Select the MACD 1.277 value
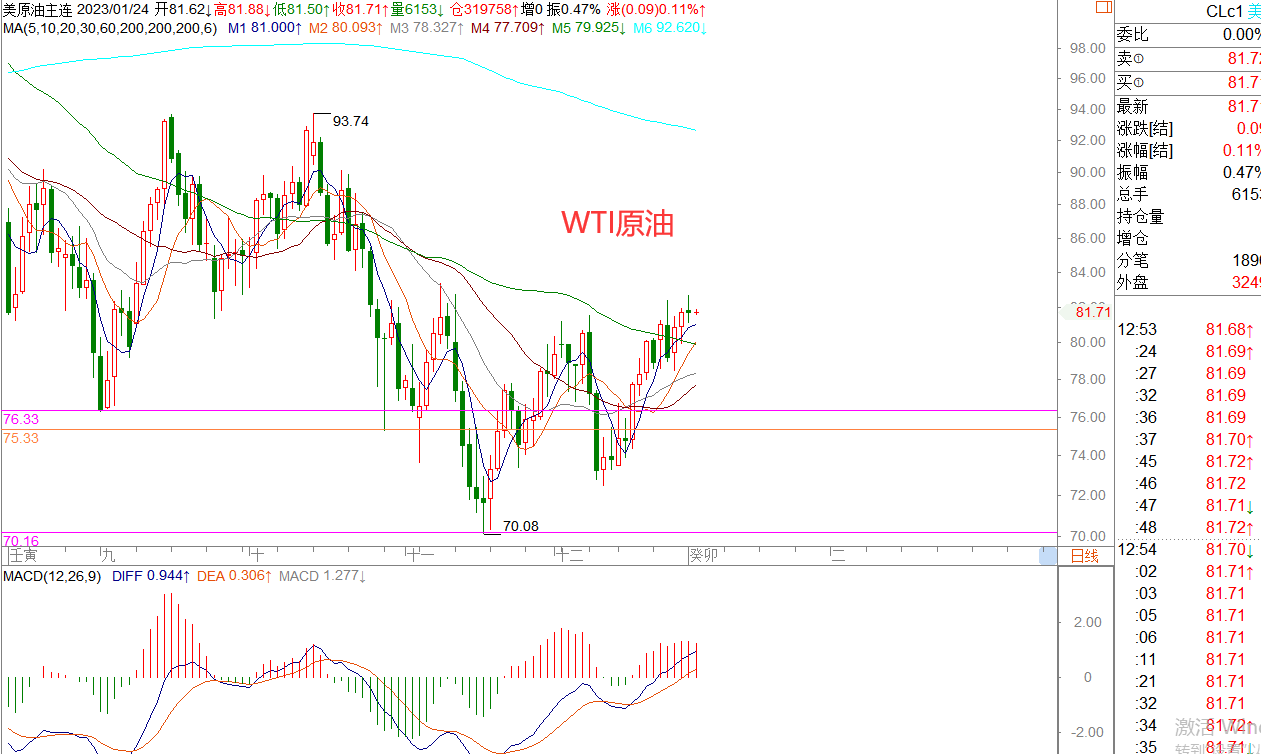The width and height of the screenshot is (1261, 754). (x=322, y=576)
